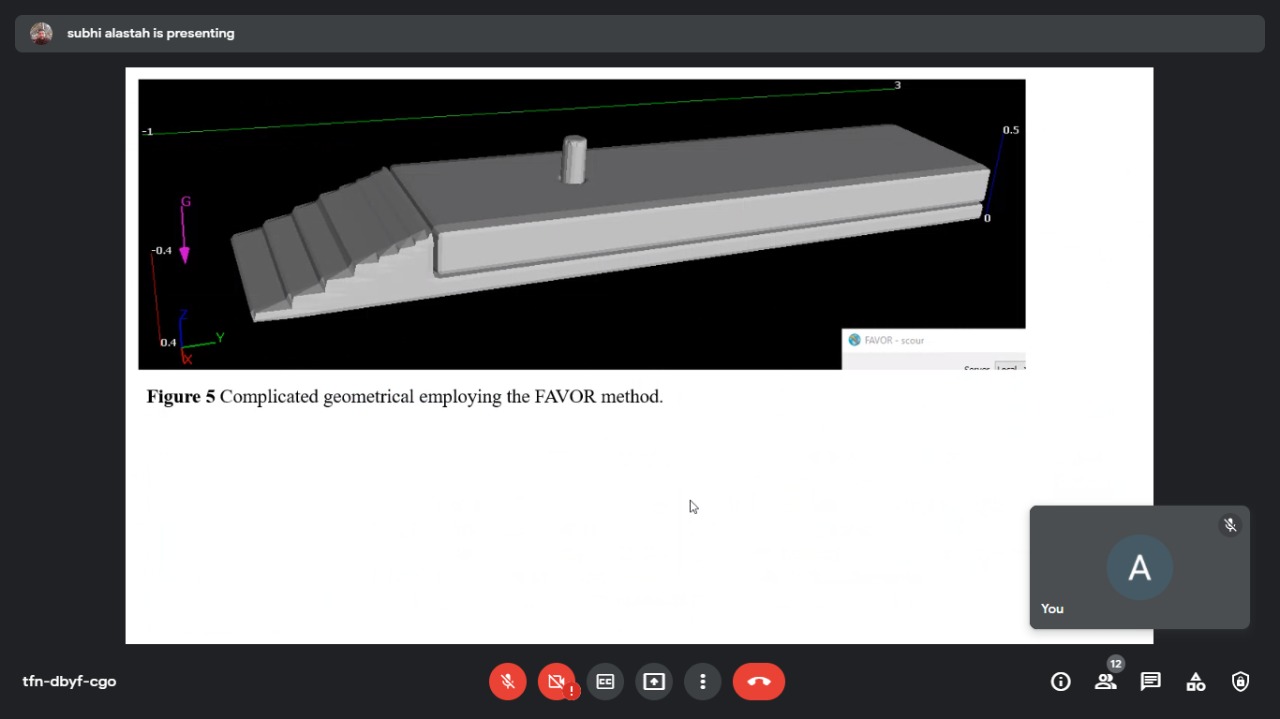1280x719 pixels.
Task: Open the host controls shield icon
Action: pyautogui.click(x=1241, y=681)
